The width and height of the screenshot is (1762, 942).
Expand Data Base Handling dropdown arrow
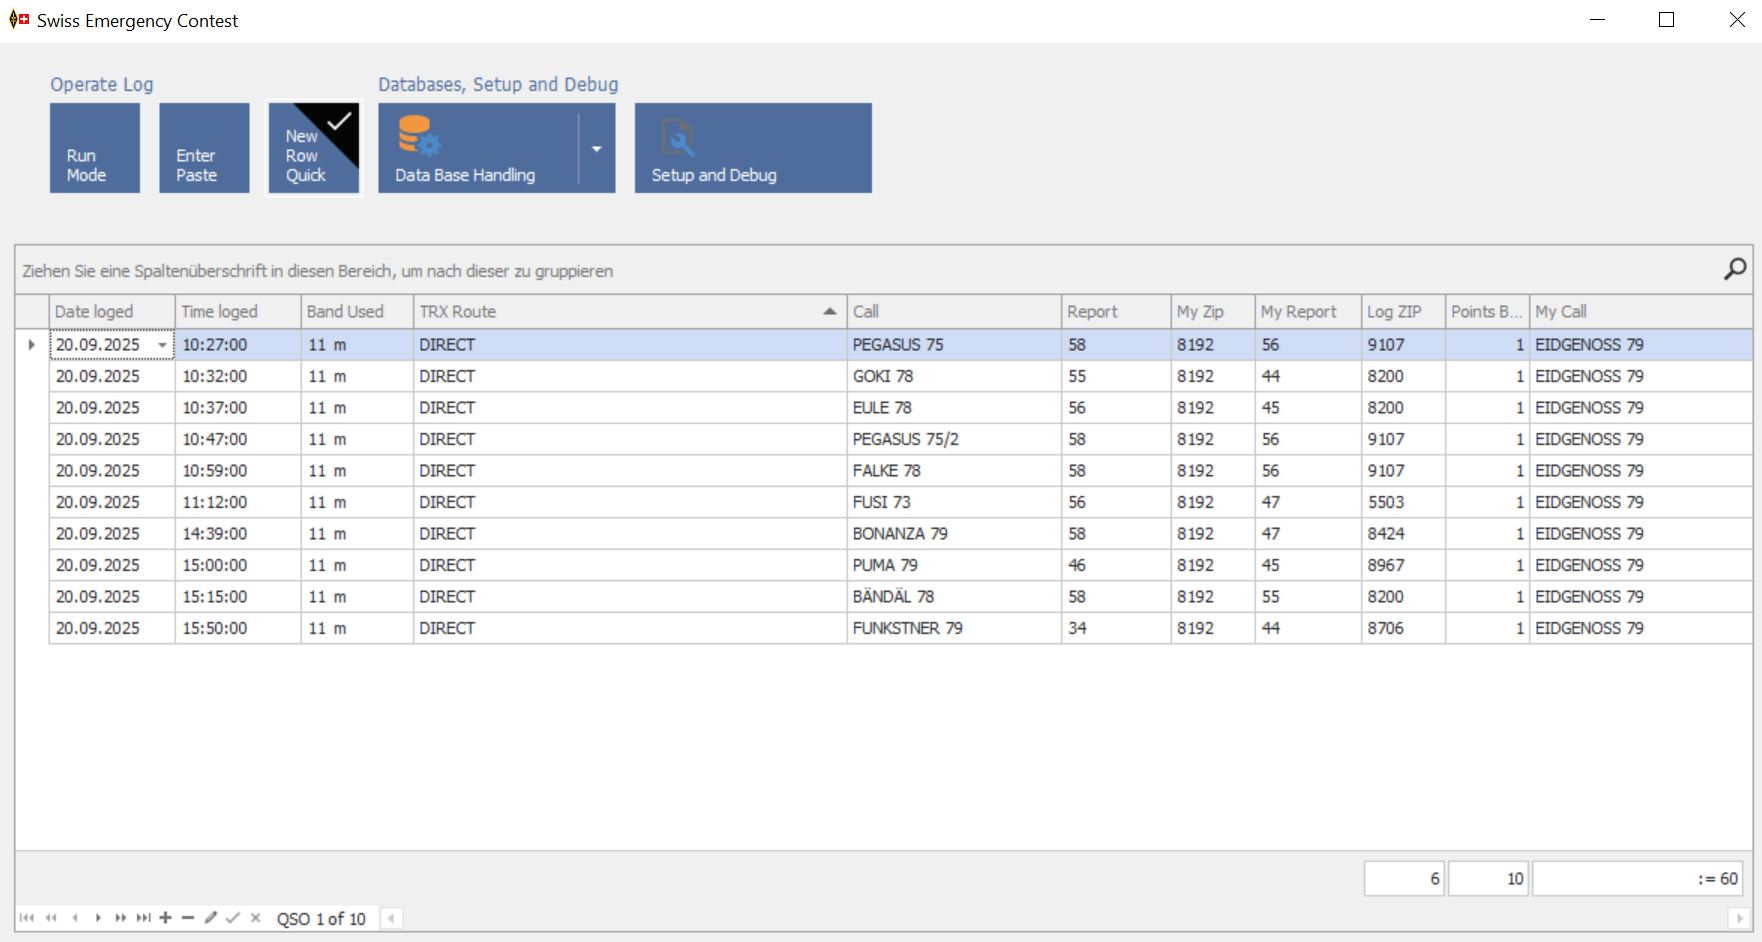[597, 148]
